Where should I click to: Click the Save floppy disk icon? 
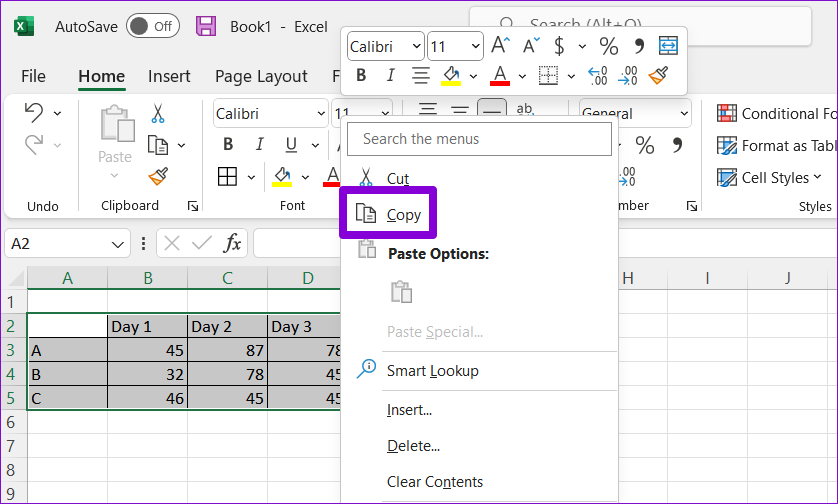(x=205, y=27)
